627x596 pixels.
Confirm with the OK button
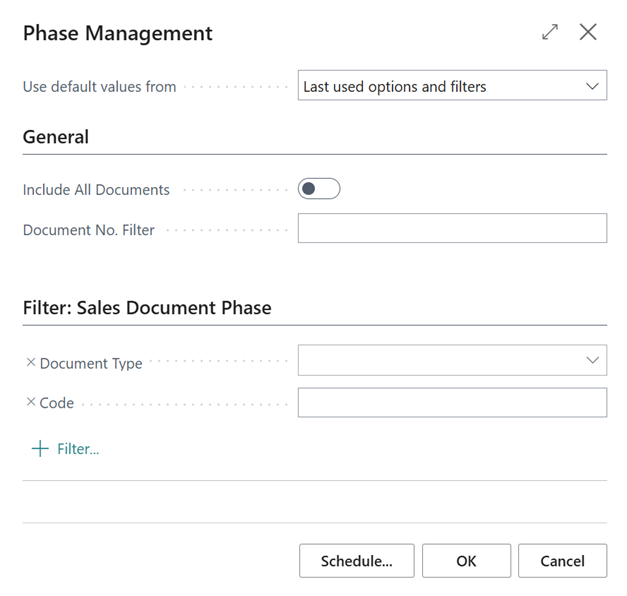click(466, 561)
